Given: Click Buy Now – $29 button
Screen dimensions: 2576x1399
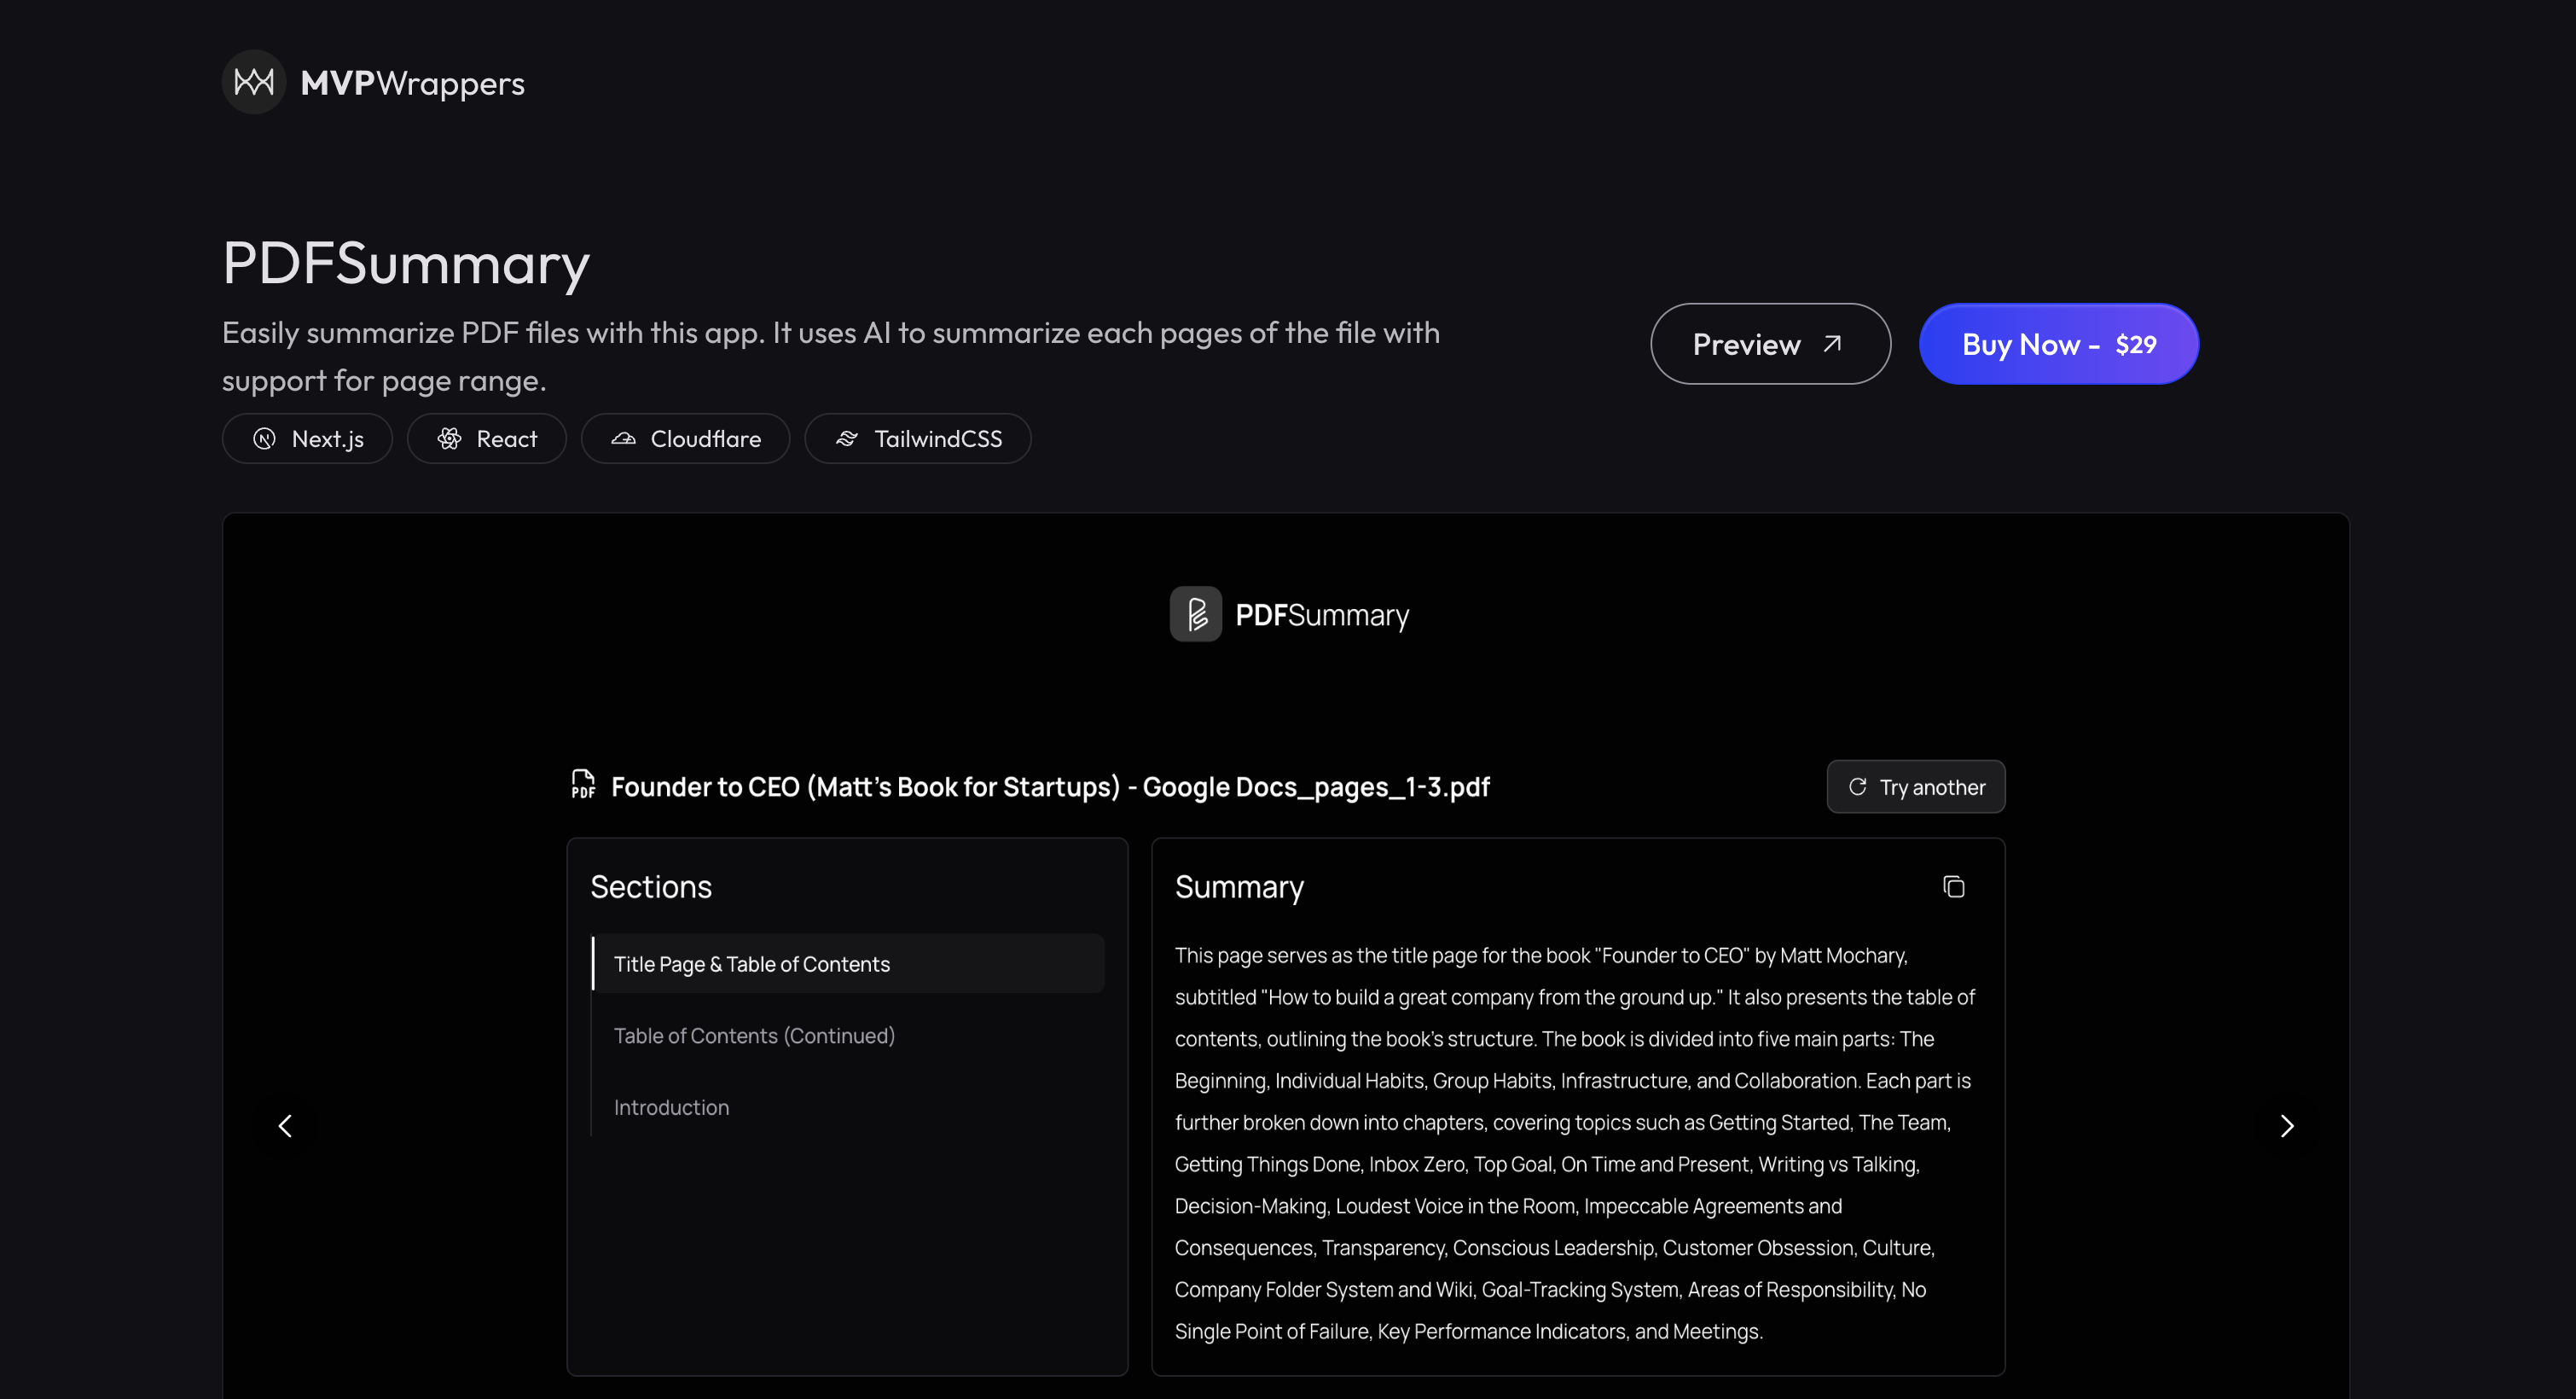Looking at the screenshot, I should [x=2058, y=344].
